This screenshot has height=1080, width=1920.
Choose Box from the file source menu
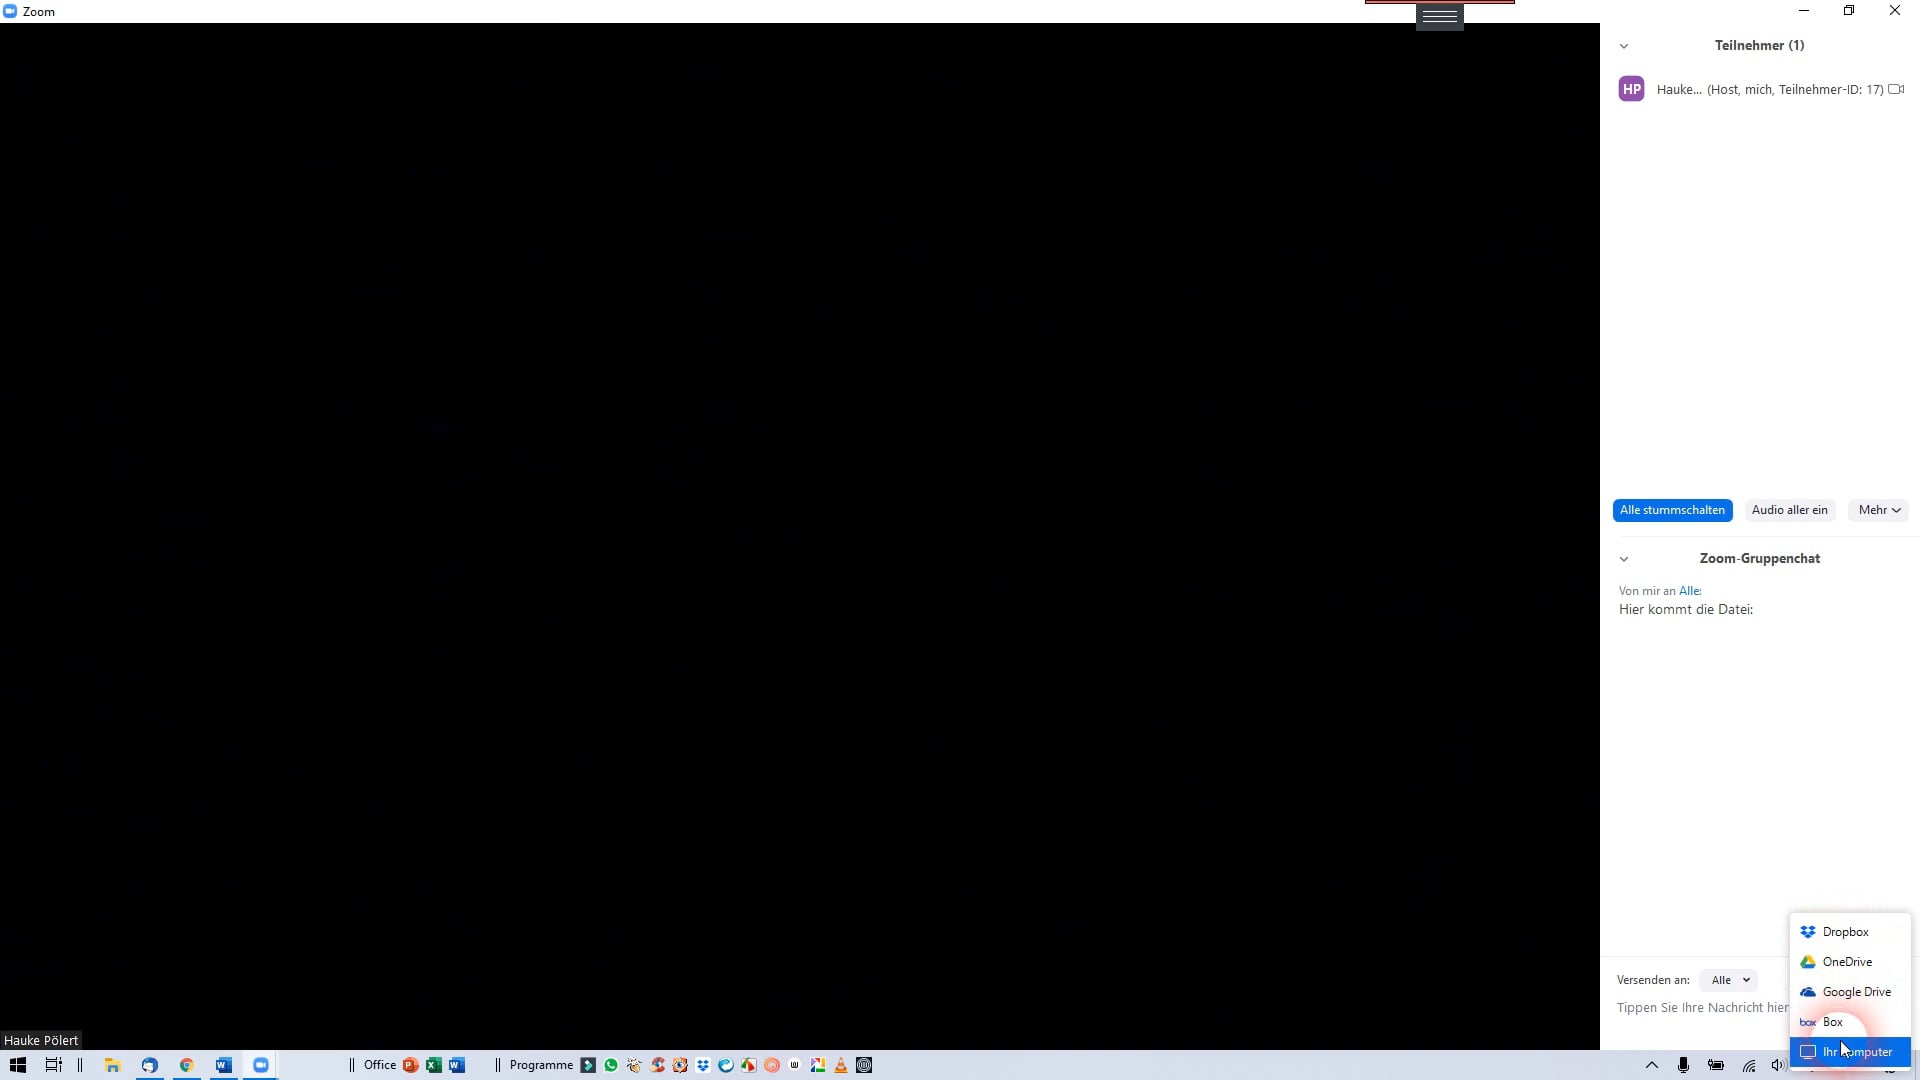click(x=1849, y=1022)
